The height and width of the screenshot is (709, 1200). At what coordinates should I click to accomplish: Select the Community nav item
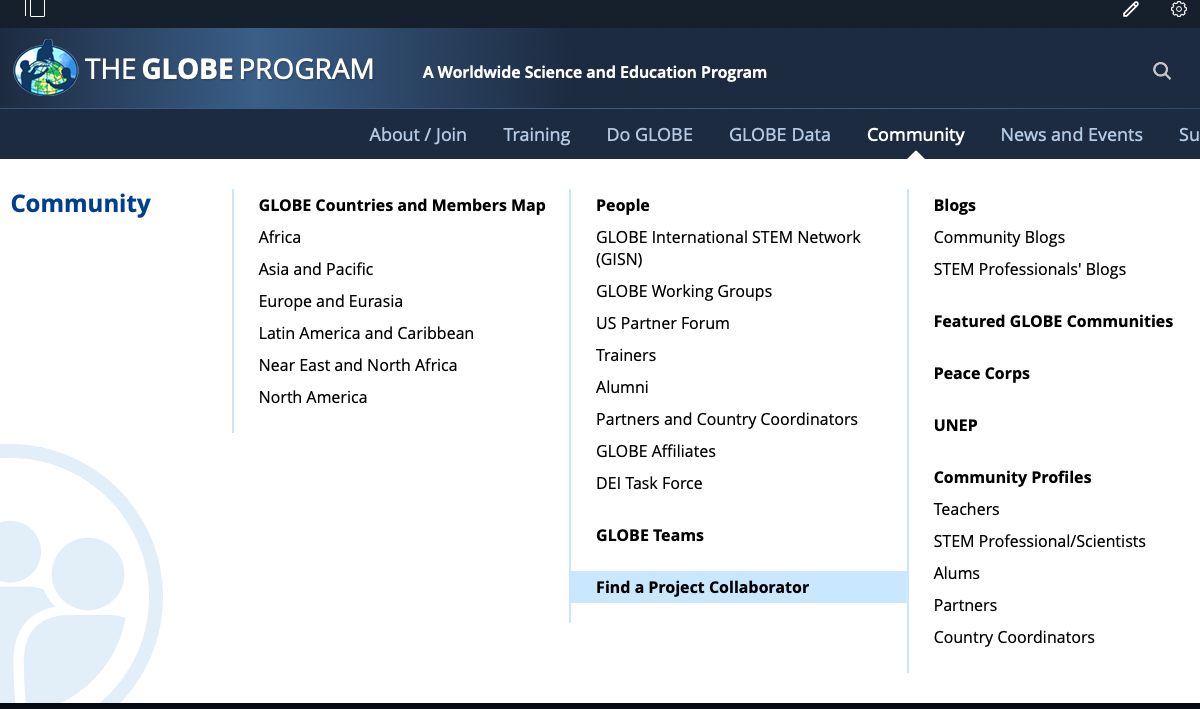[915, 135]
